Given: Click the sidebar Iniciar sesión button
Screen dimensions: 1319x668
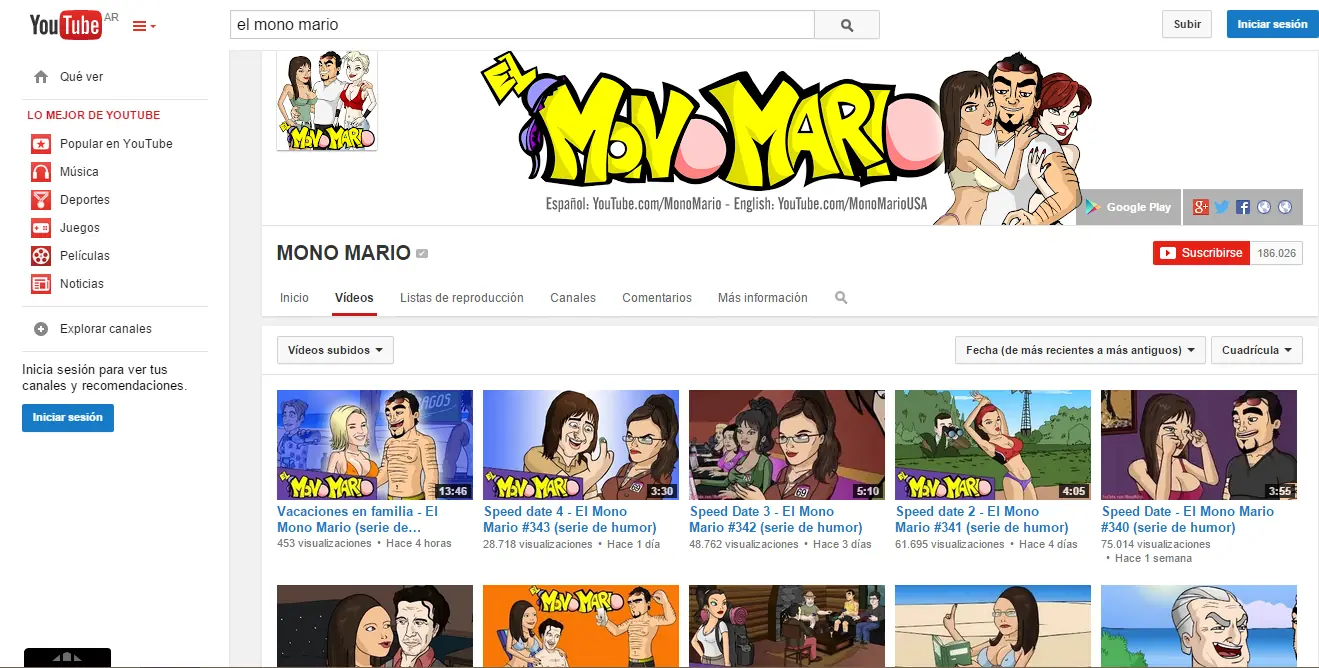Looking at the screenshot, I should coord(68,418).
